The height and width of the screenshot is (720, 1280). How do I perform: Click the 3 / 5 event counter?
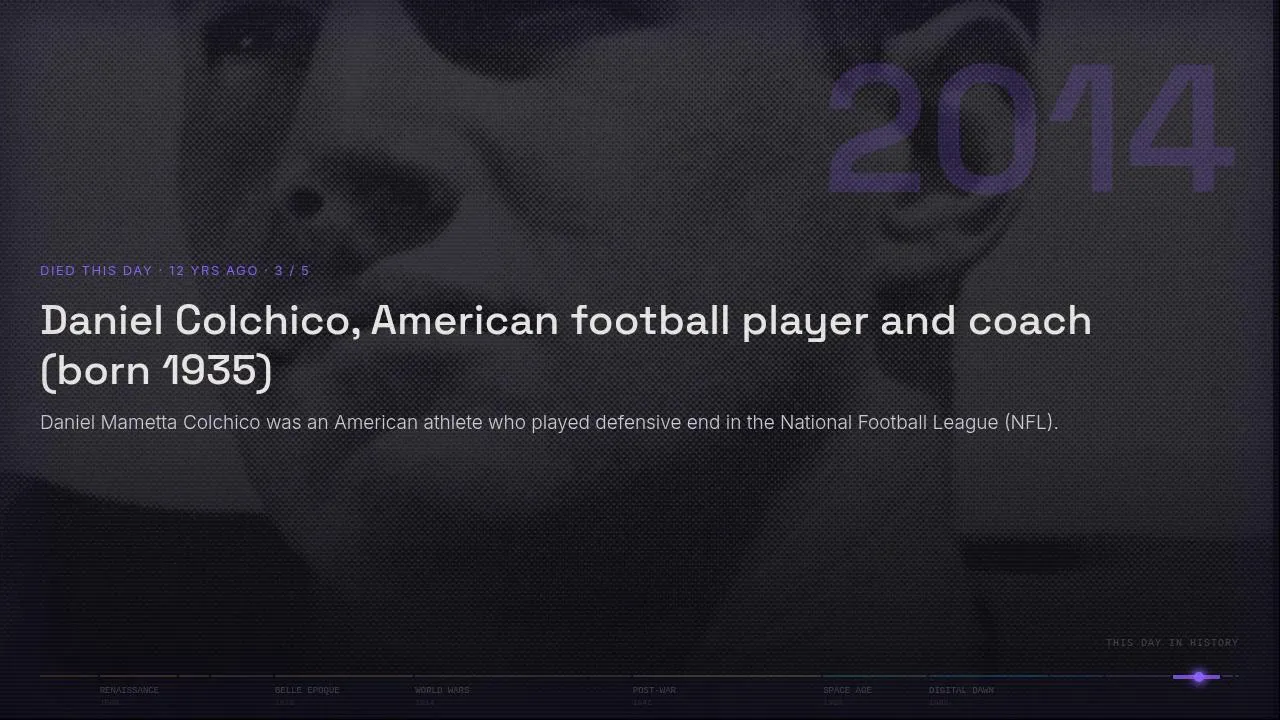(x=292, y=271)
